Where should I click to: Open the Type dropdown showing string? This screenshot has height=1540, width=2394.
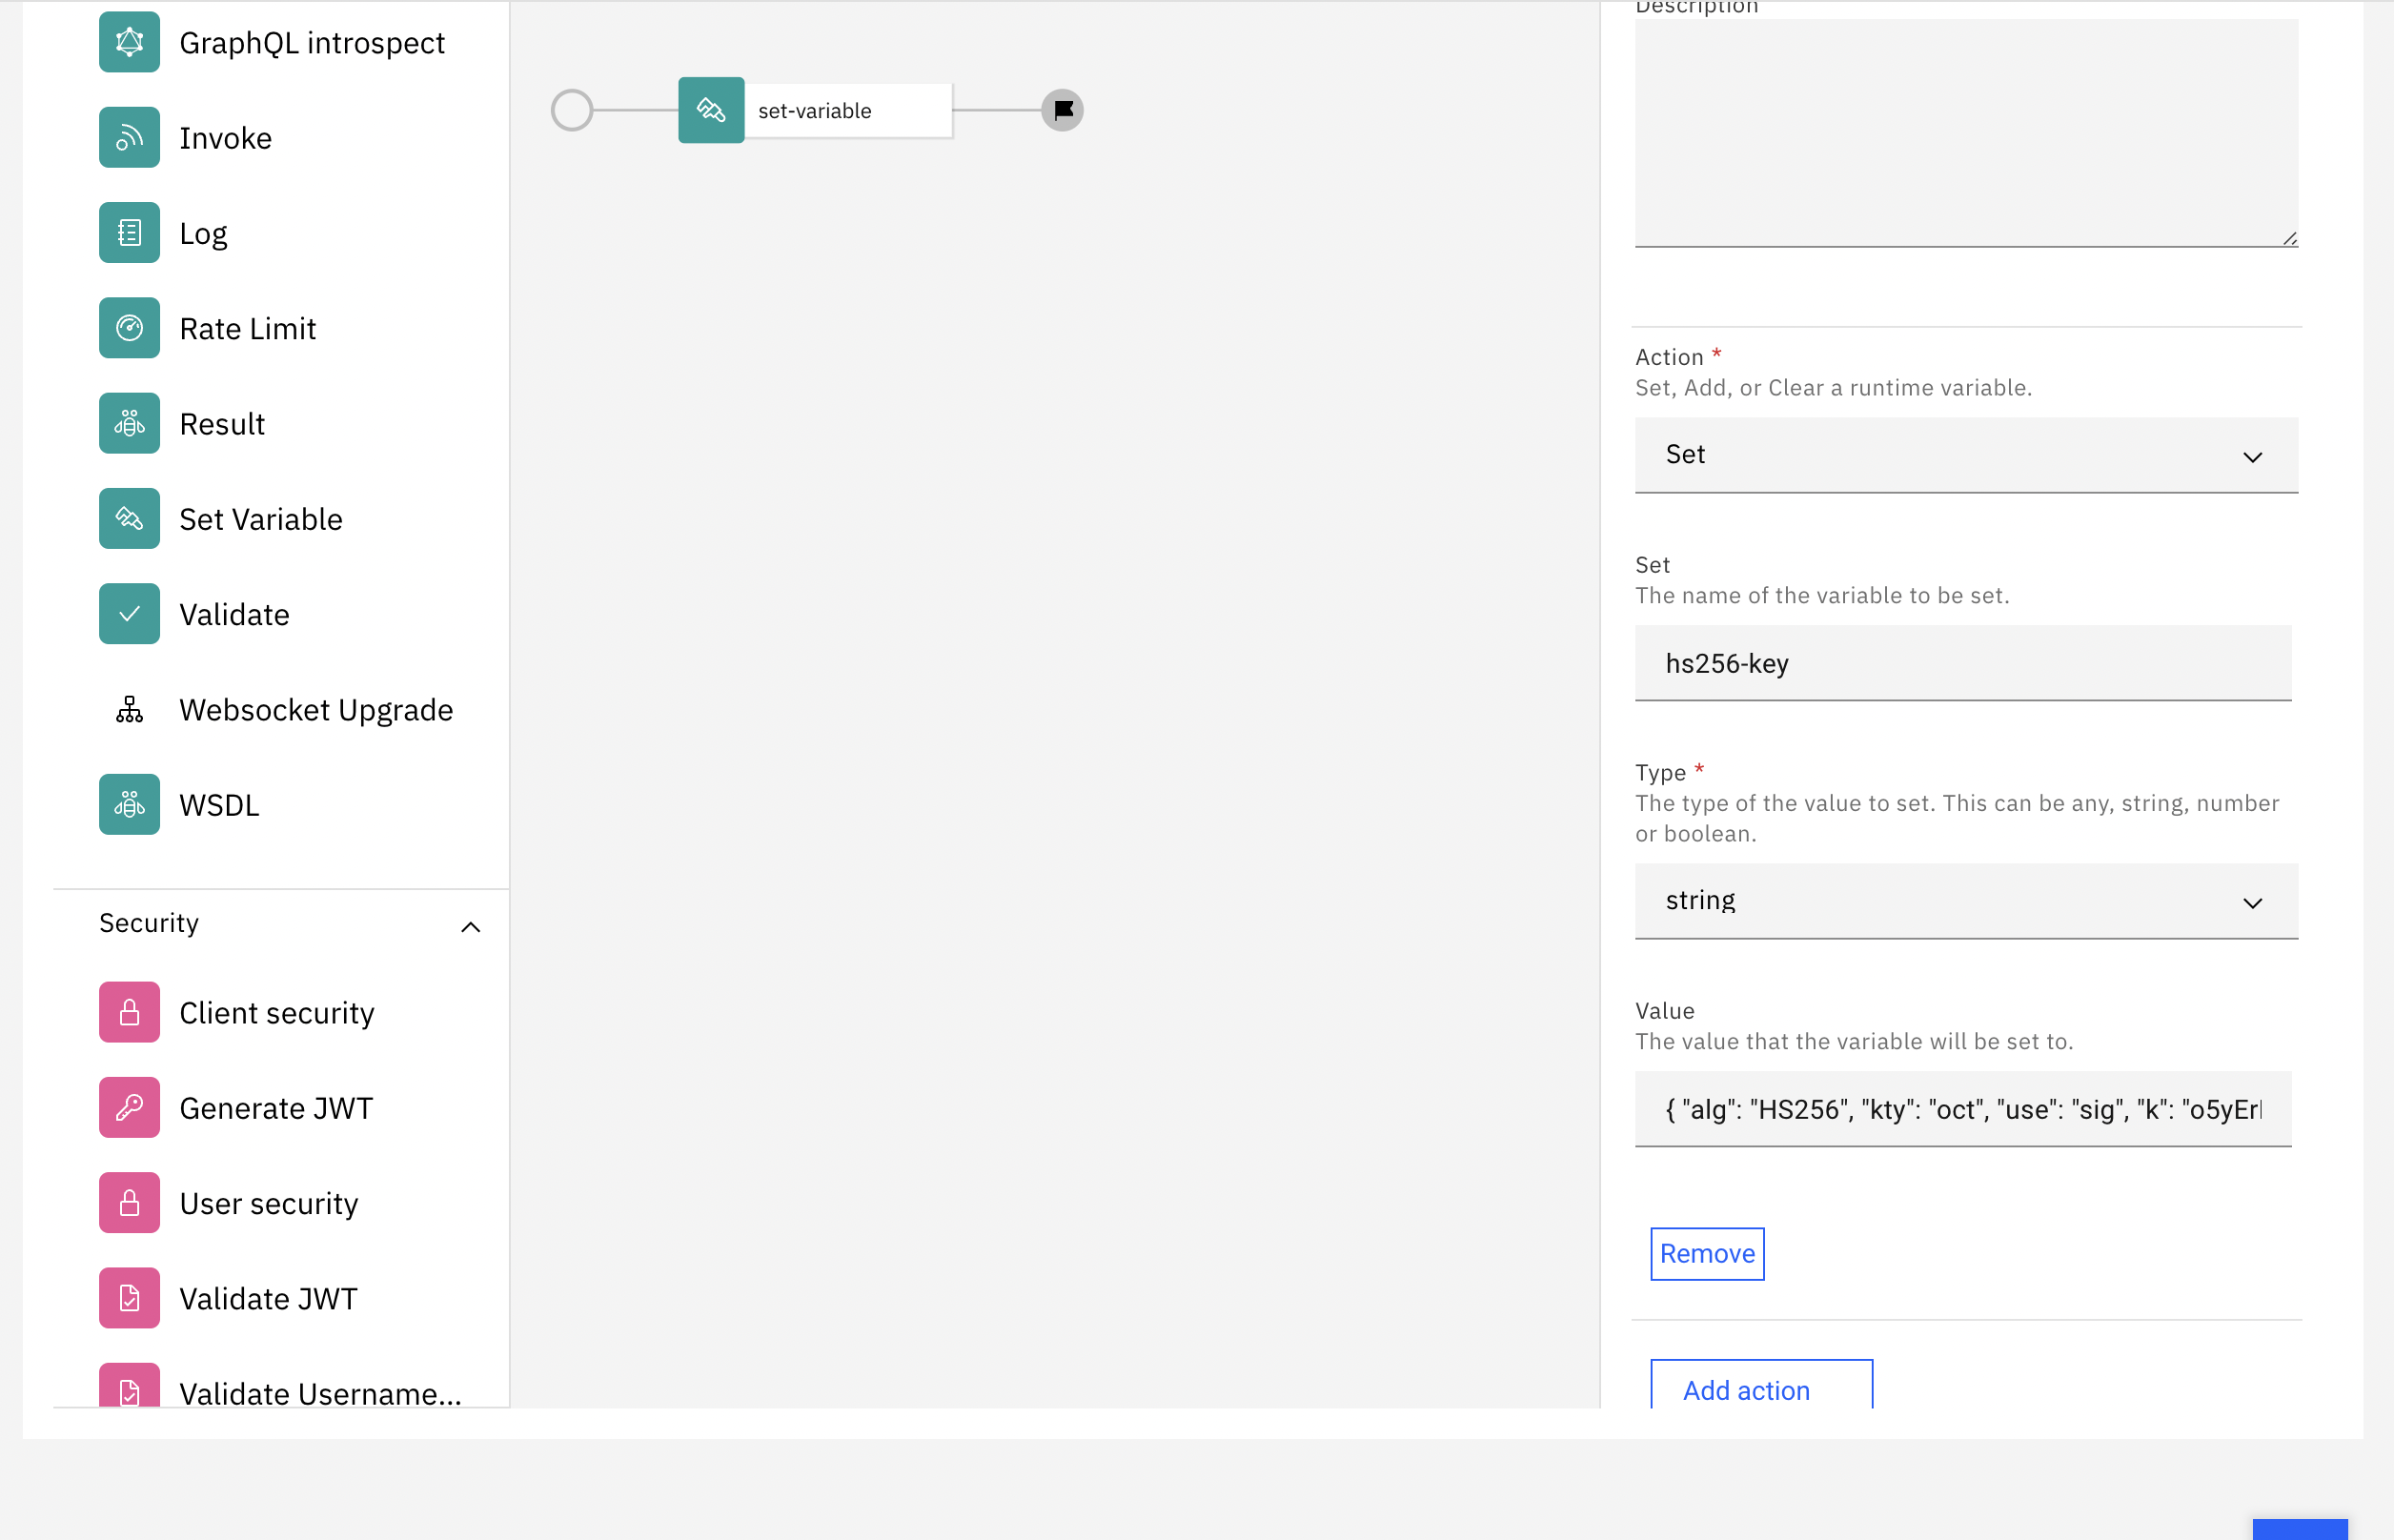[1965, 901]
